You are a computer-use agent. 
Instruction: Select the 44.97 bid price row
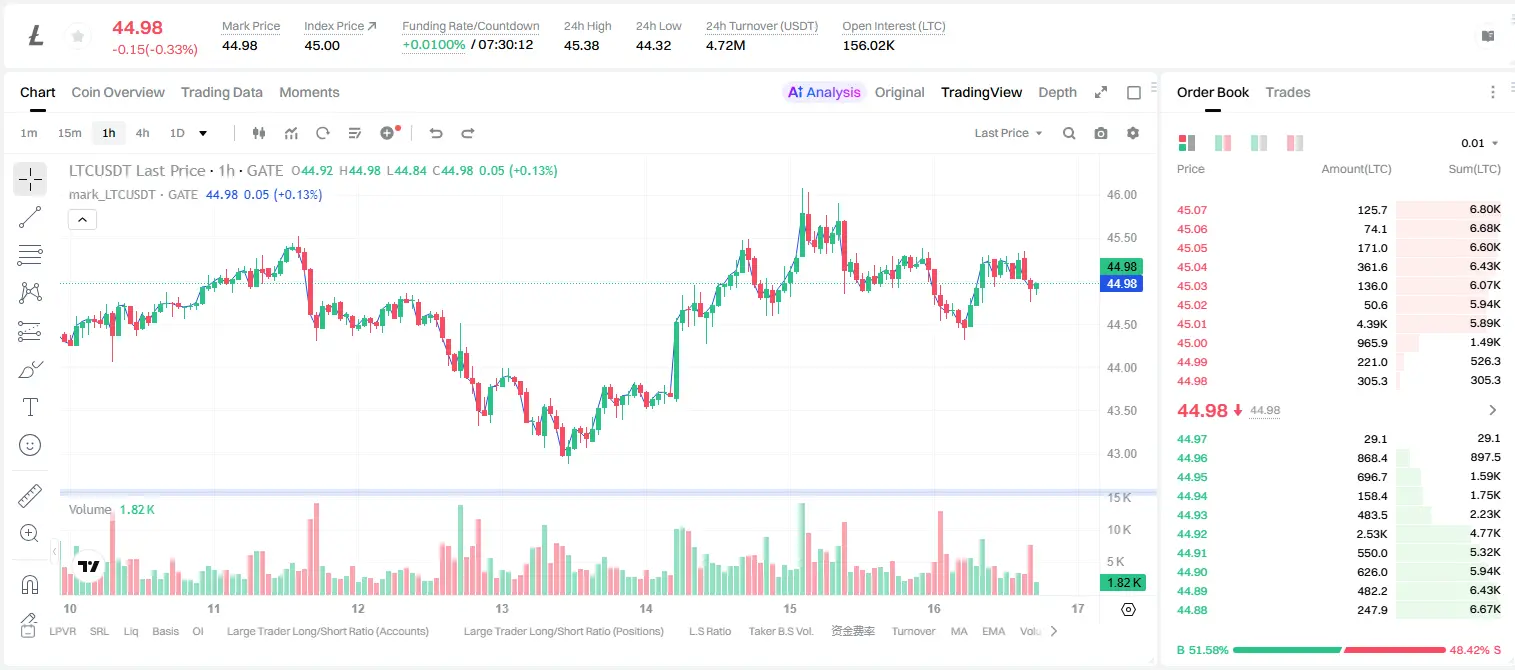click(x=1338, y=439)
